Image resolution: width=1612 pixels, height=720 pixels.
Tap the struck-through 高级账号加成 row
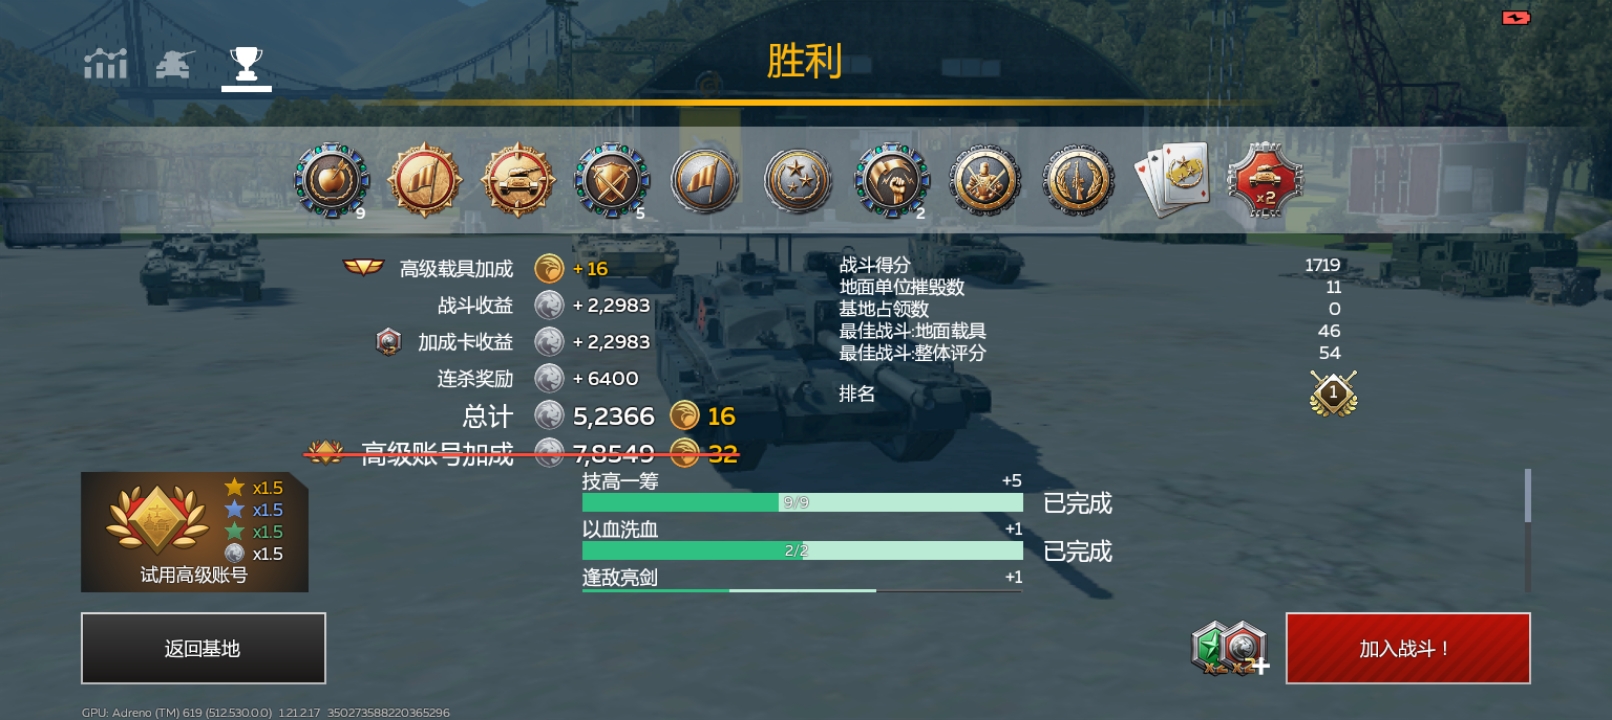click(522, 454)
